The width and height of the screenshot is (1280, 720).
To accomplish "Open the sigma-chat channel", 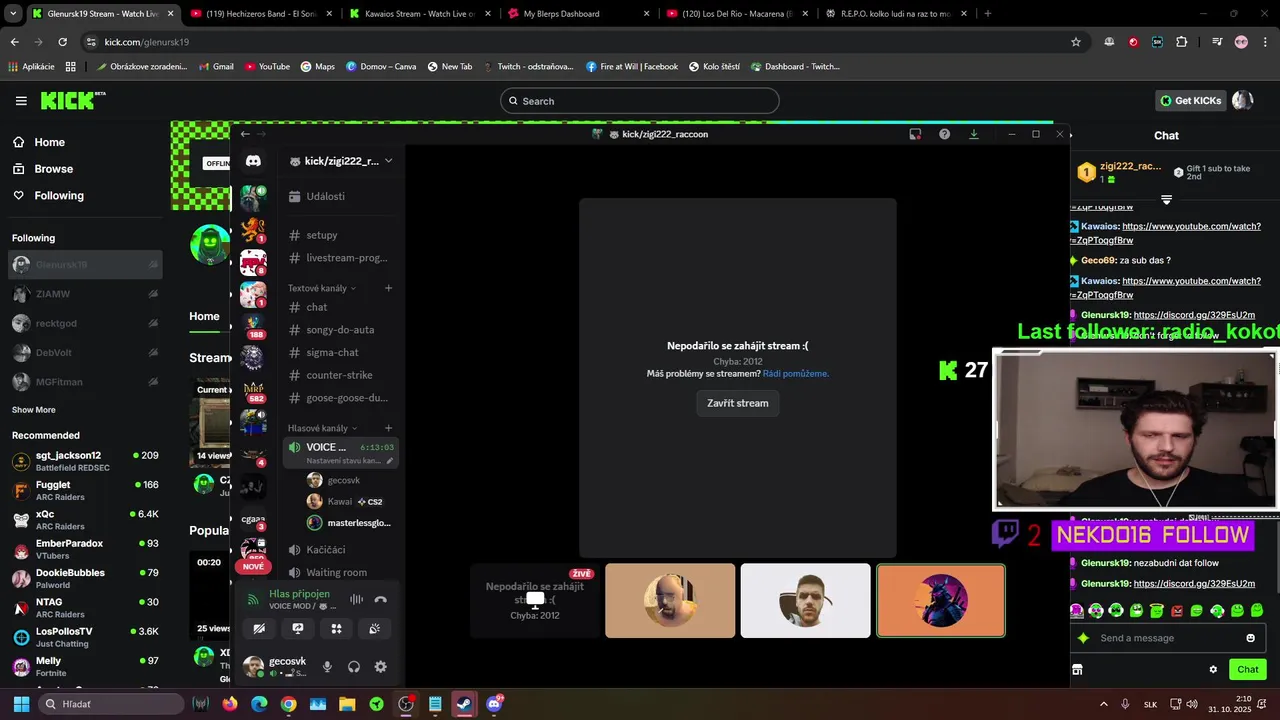I will (340, 352).
